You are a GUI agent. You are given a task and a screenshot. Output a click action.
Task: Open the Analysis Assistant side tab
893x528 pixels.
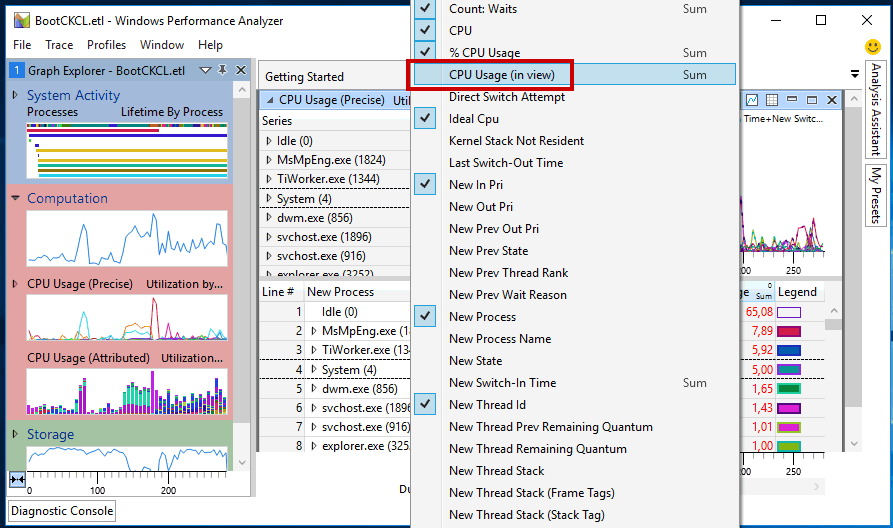click(x=875, y=109)
